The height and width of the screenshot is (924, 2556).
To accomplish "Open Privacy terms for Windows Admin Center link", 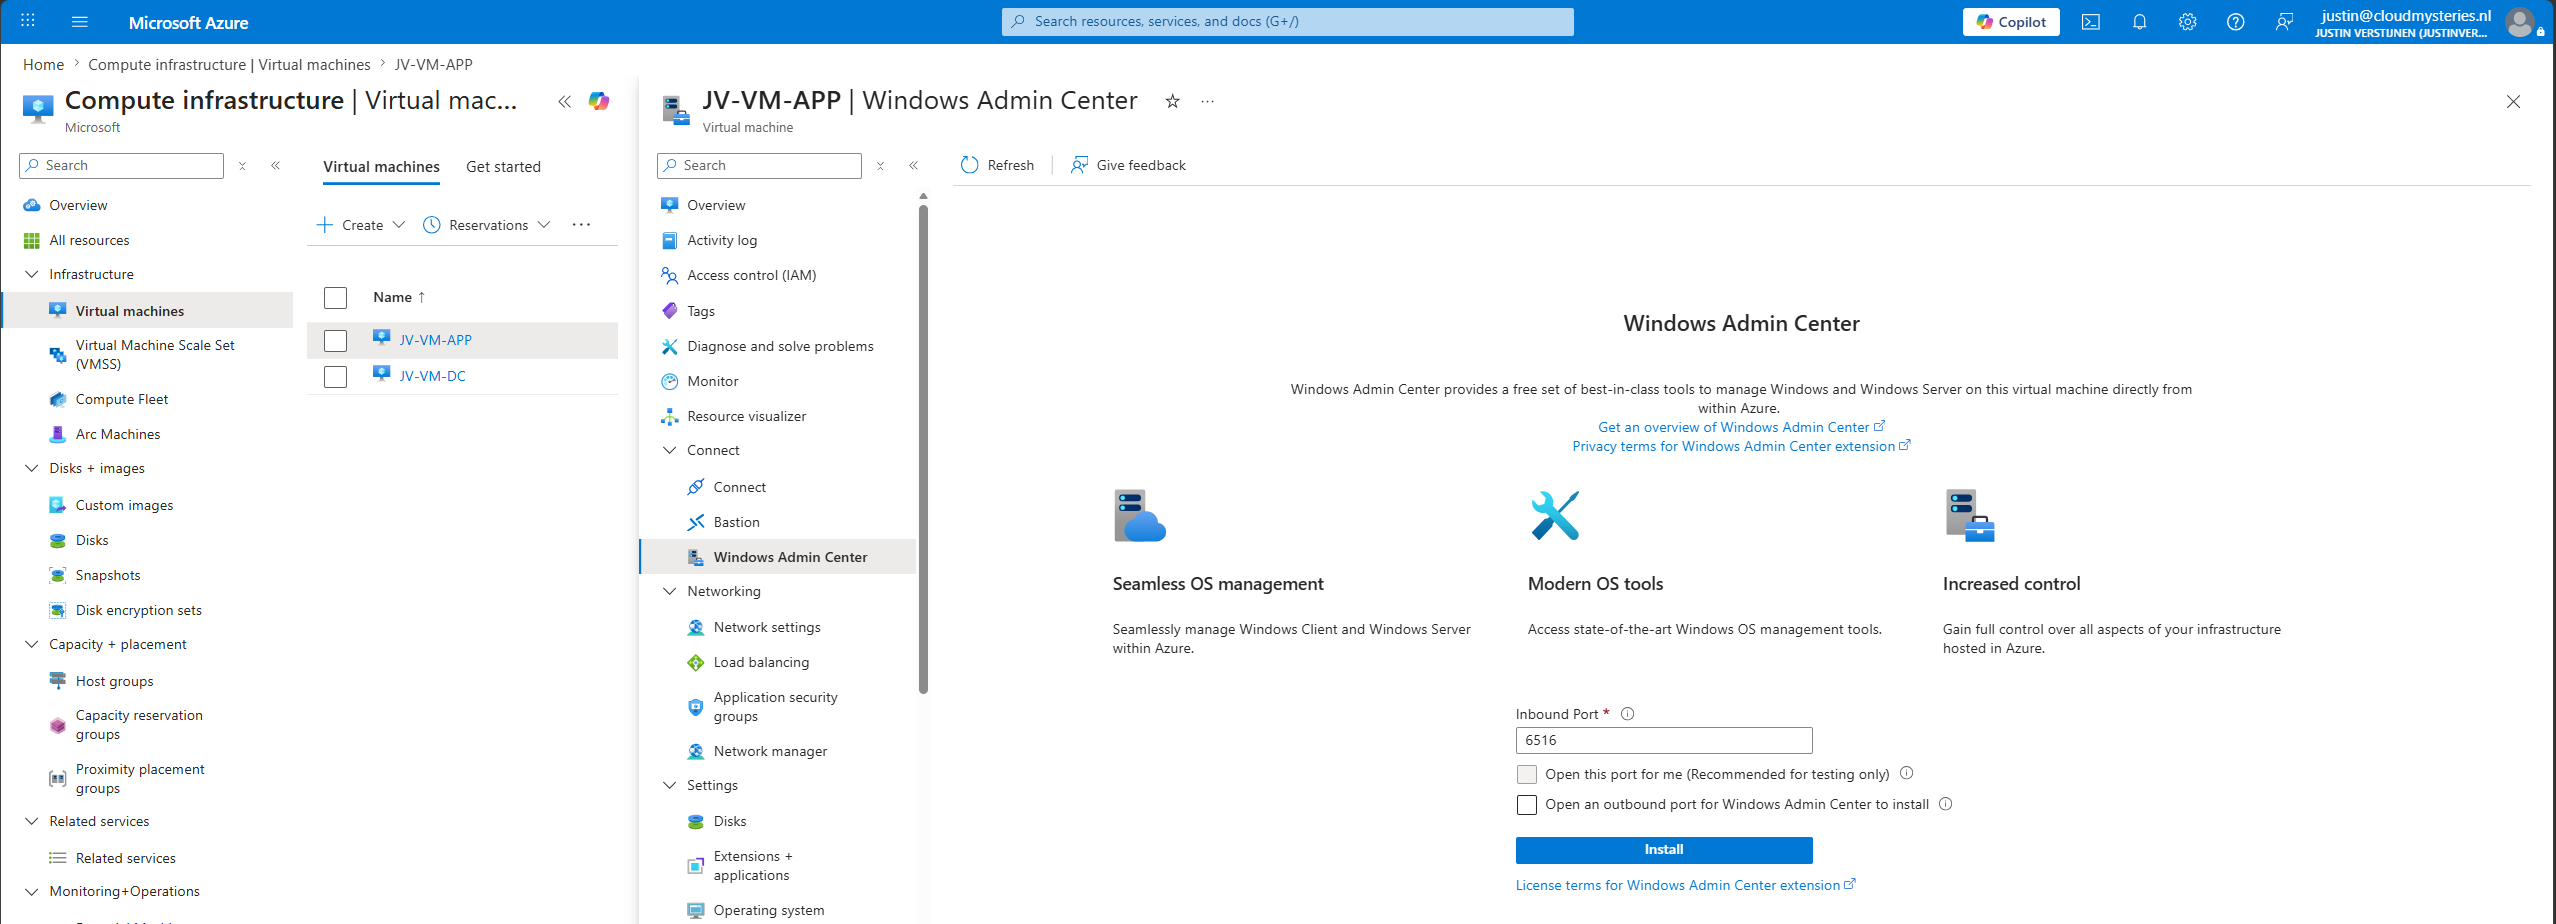I will coord(1741,446).
